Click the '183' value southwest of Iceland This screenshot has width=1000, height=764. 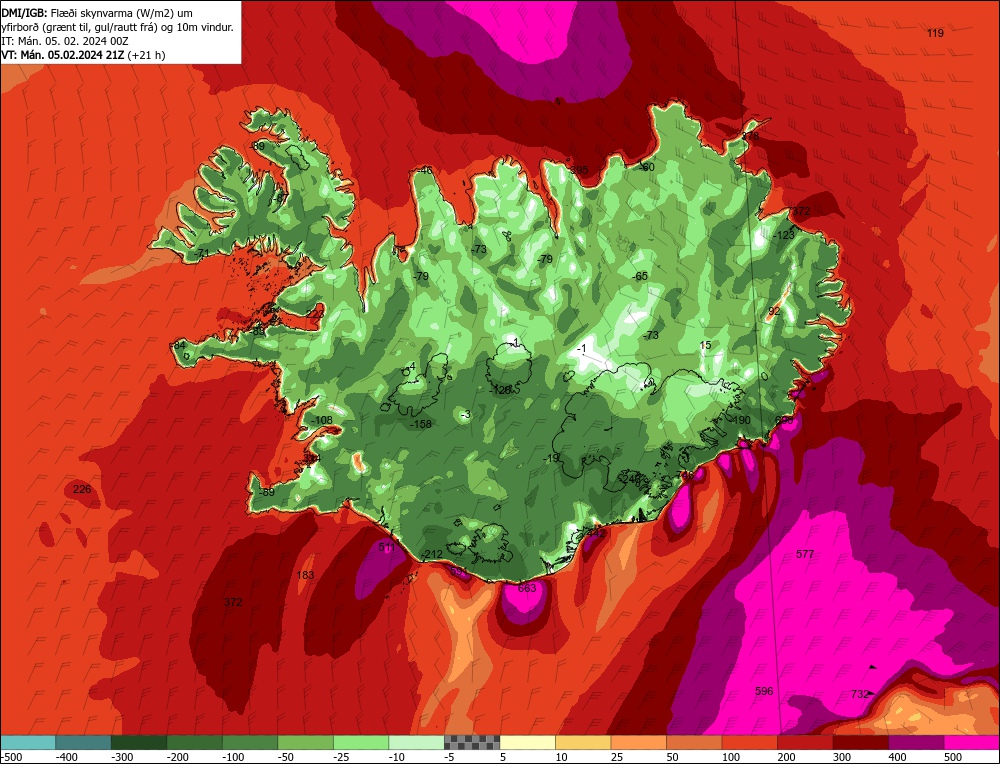[305, 575]
